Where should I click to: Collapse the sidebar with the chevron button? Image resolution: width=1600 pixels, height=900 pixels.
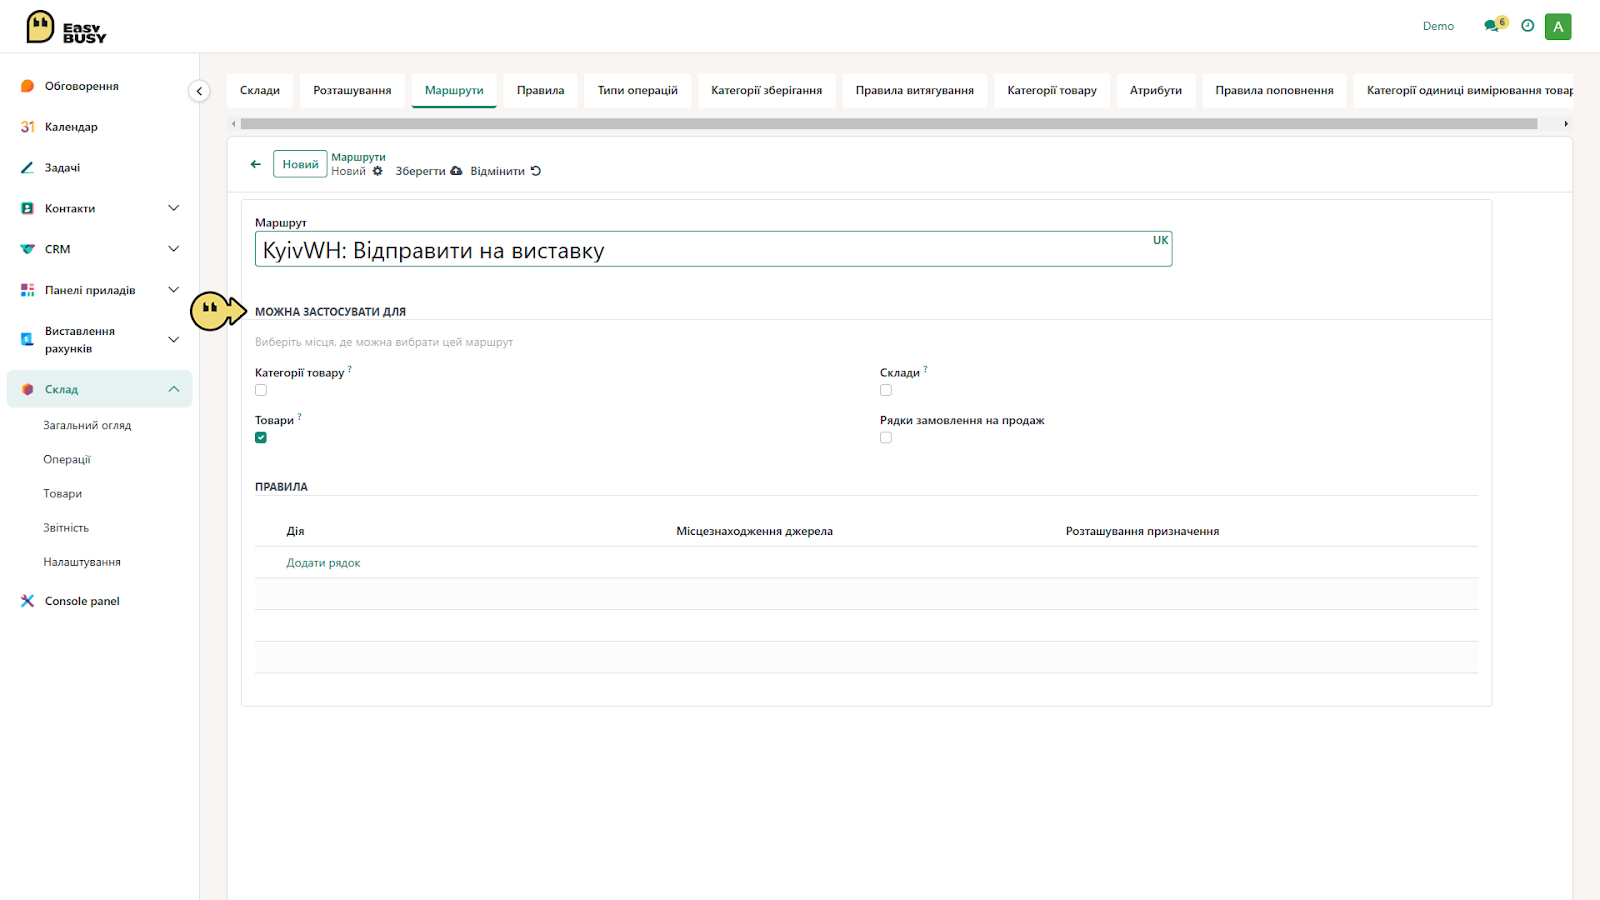pos(199,91)
